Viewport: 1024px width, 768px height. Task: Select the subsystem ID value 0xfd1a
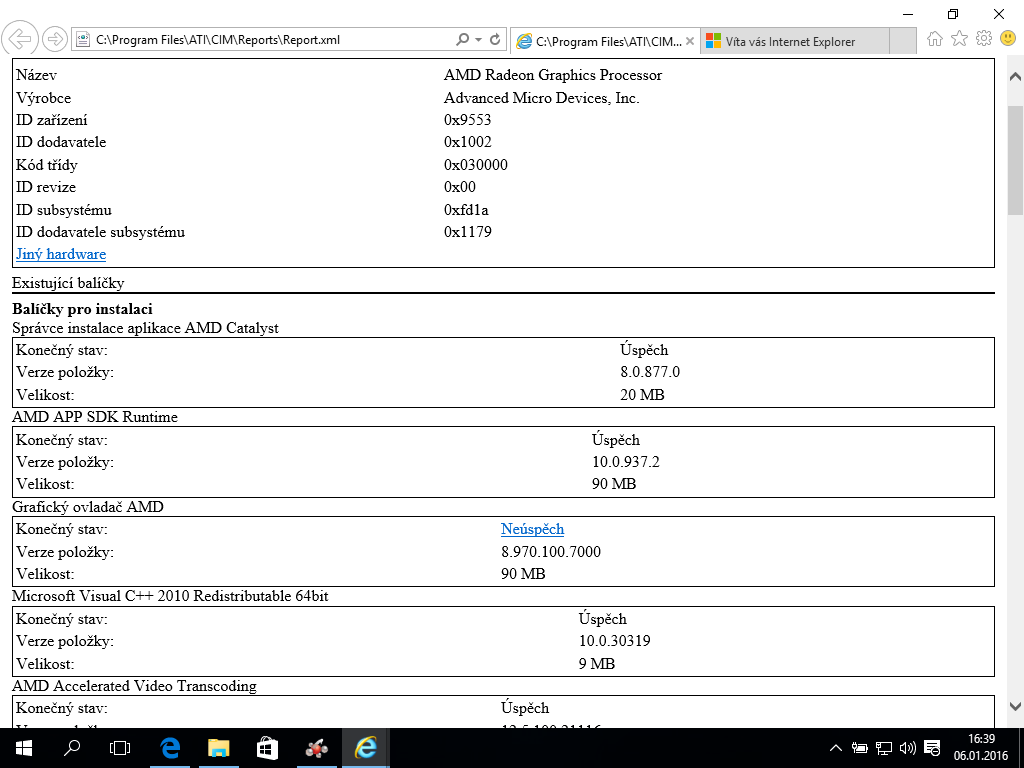466,210
